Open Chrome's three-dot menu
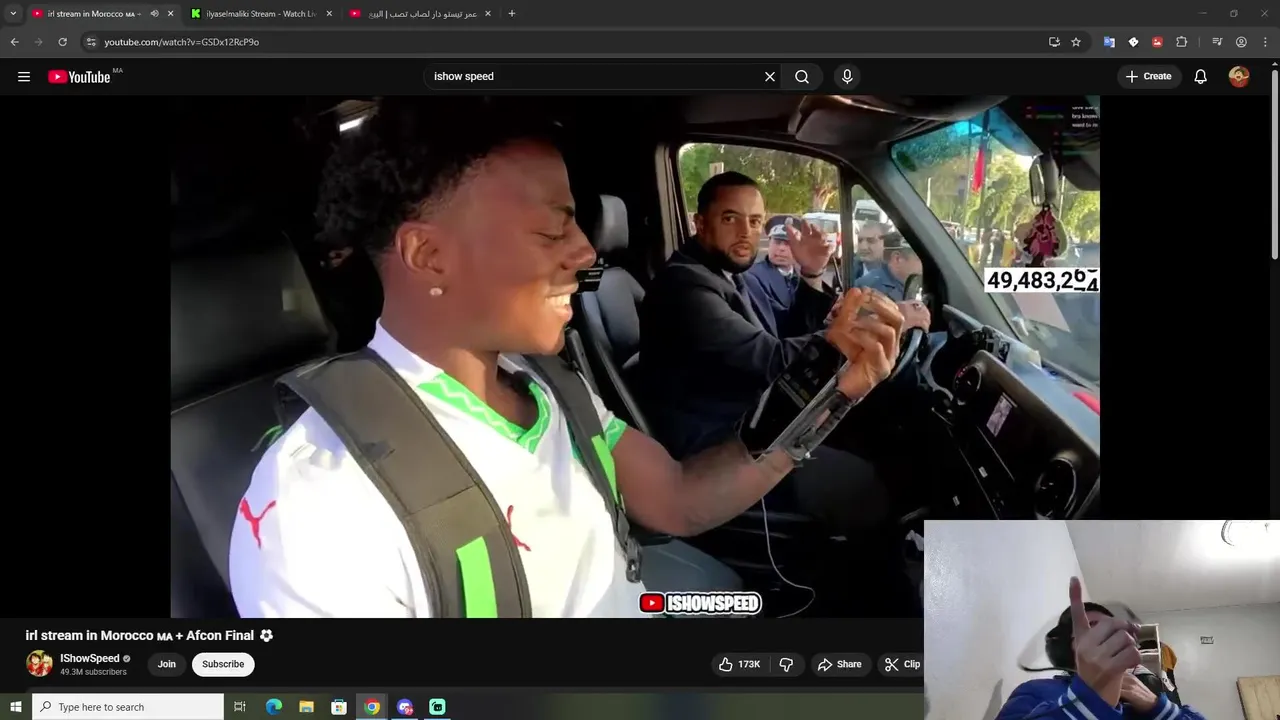This screenshot has height=720, width=1280. click(x=1265, y=42)
